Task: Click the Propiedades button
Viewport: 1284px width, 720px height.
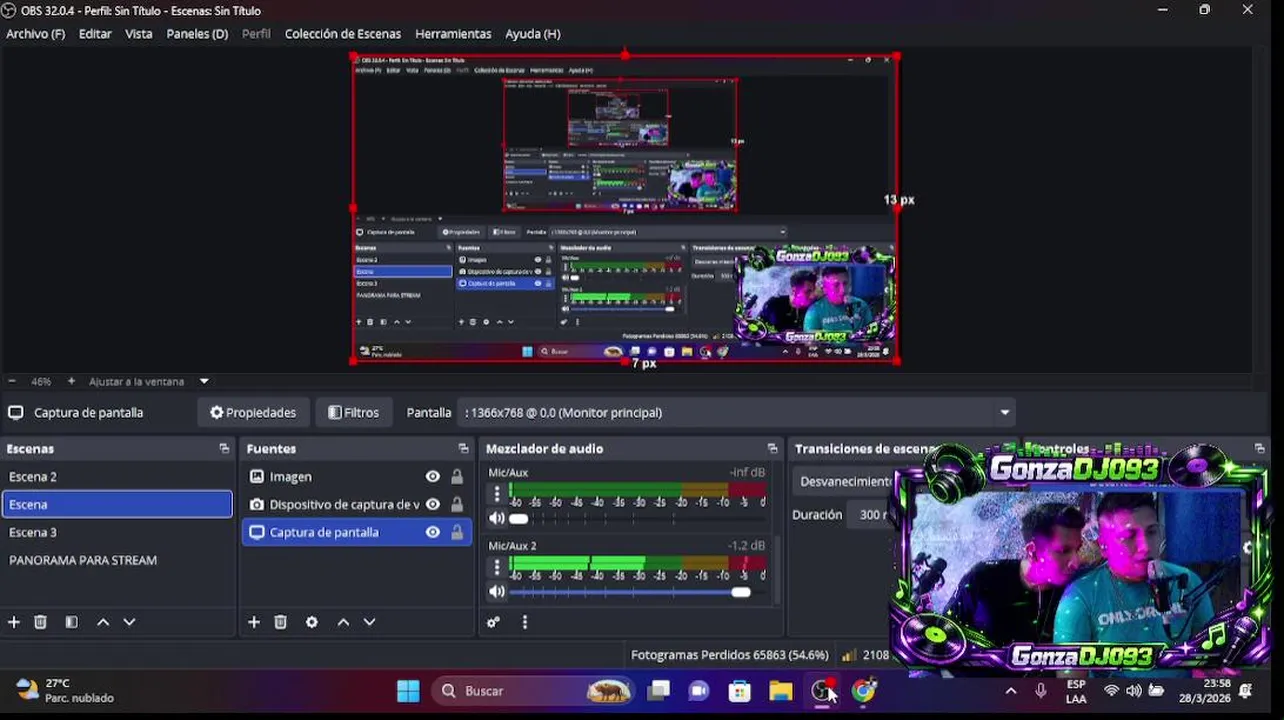Action: point(253,412)
